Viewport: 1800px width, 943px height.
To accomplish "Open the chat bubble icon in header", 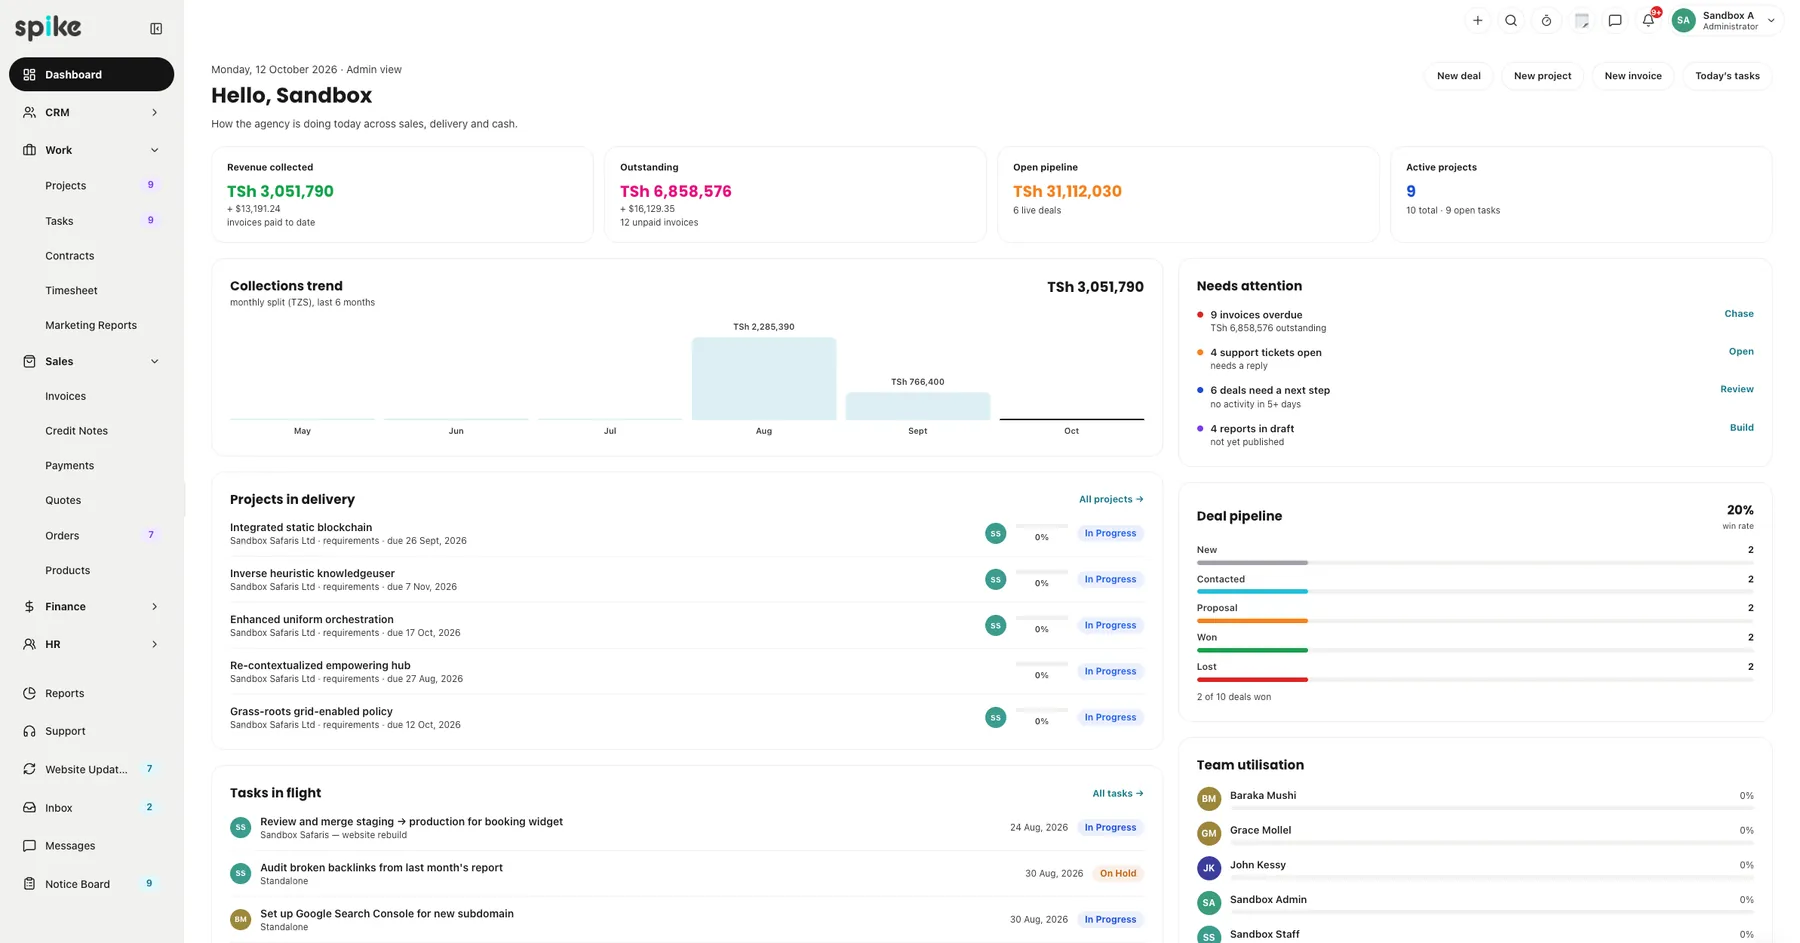I will coord(1615,20).
